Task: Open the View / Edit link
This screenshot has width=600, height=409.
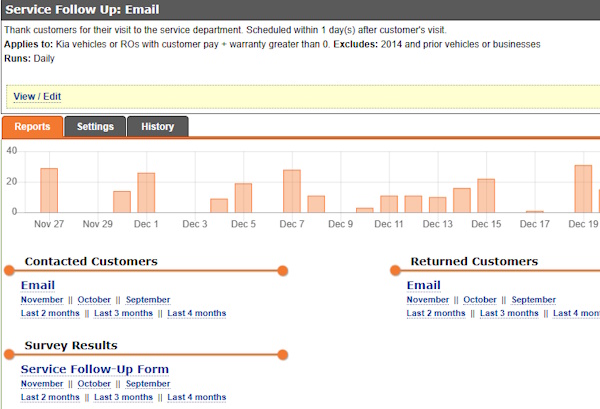Action: pos(37,96)
